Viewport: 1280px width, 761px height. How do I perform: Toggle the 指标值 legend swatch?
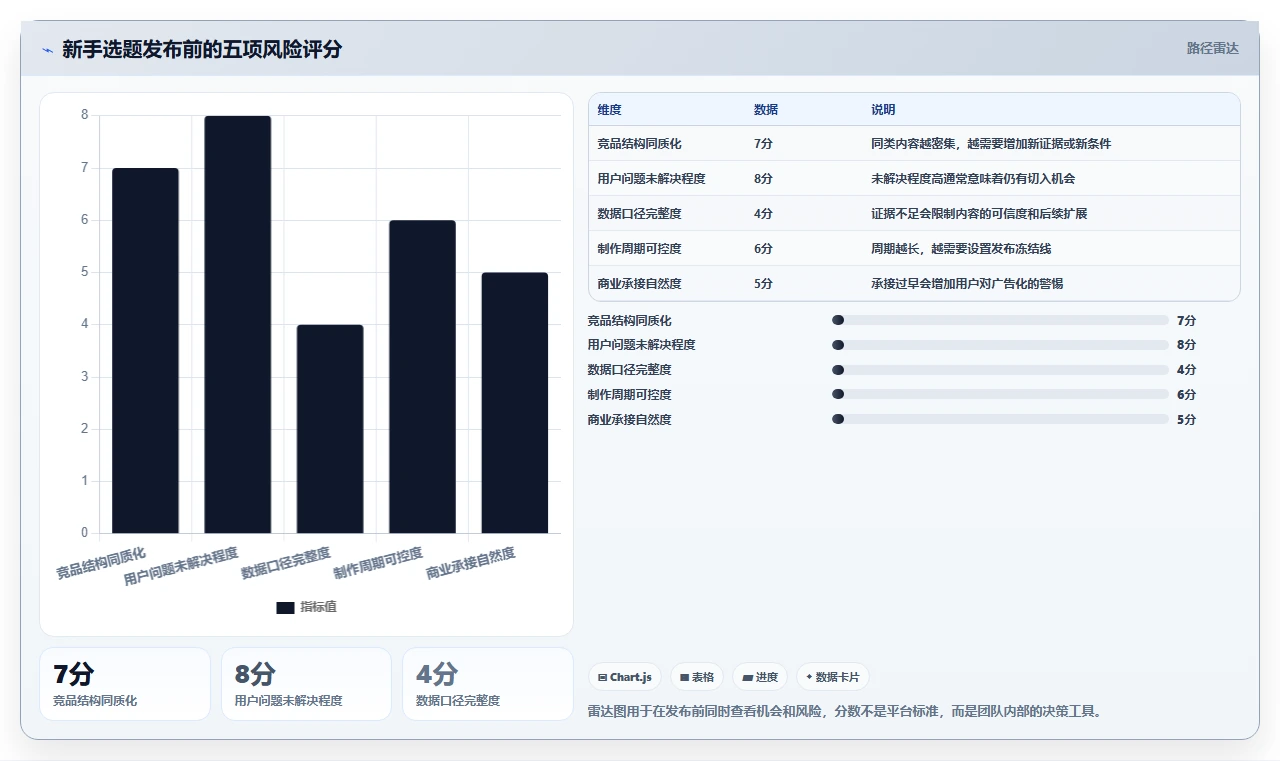[x=285, y=607]
